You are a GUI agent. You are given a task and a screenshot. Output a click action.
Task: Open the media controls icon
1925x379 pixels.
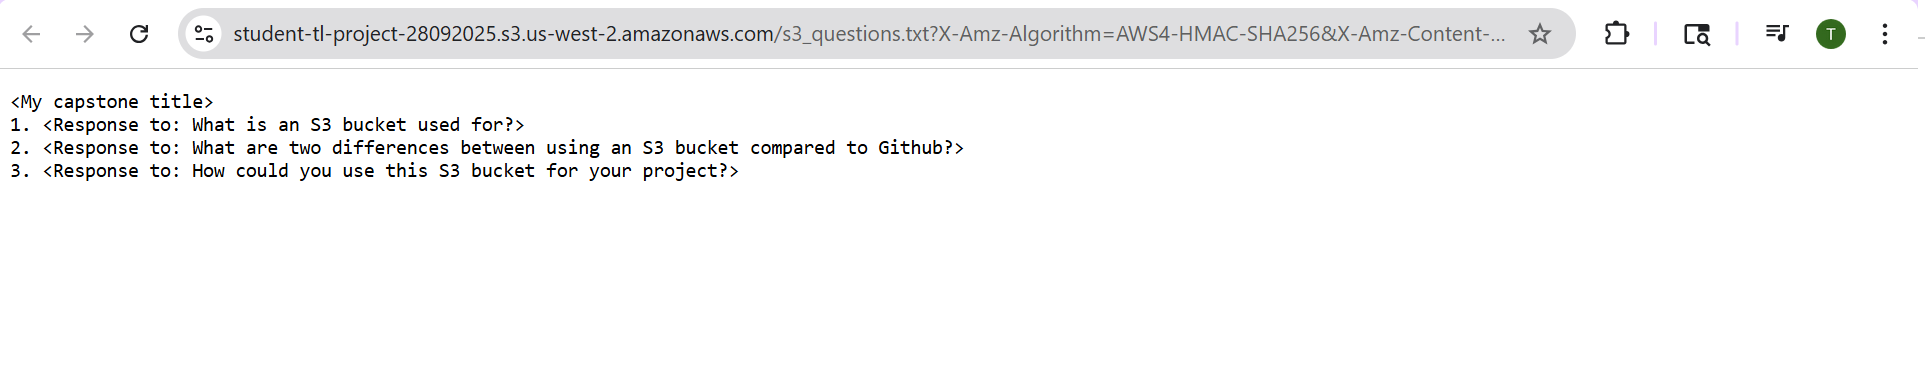[x=1776, y=33]
